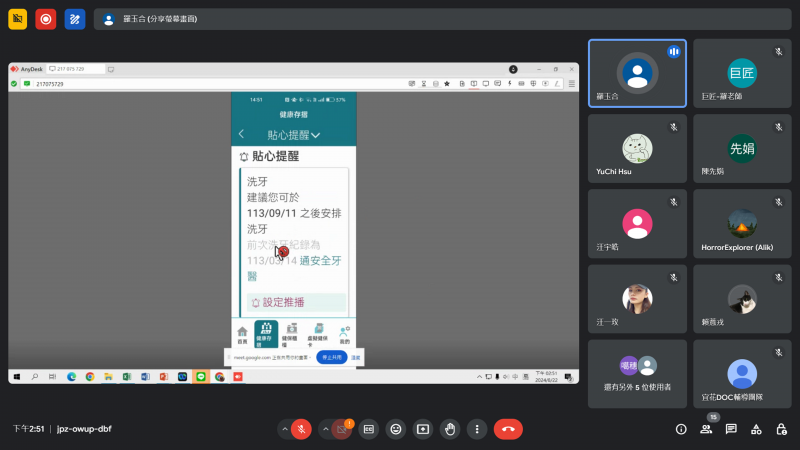Select the 巨匠-羅老師 participant tile

point(742,73)
